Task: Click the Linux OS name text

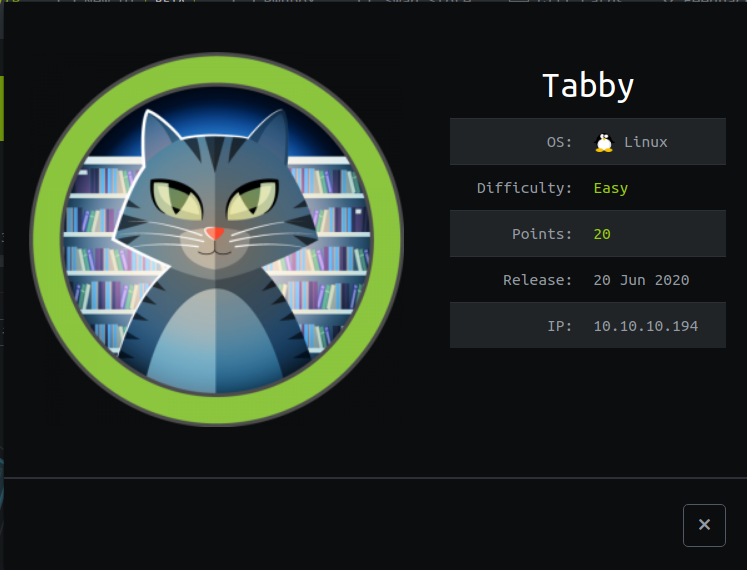Action: pyautogui.click(x=646, y=142)
